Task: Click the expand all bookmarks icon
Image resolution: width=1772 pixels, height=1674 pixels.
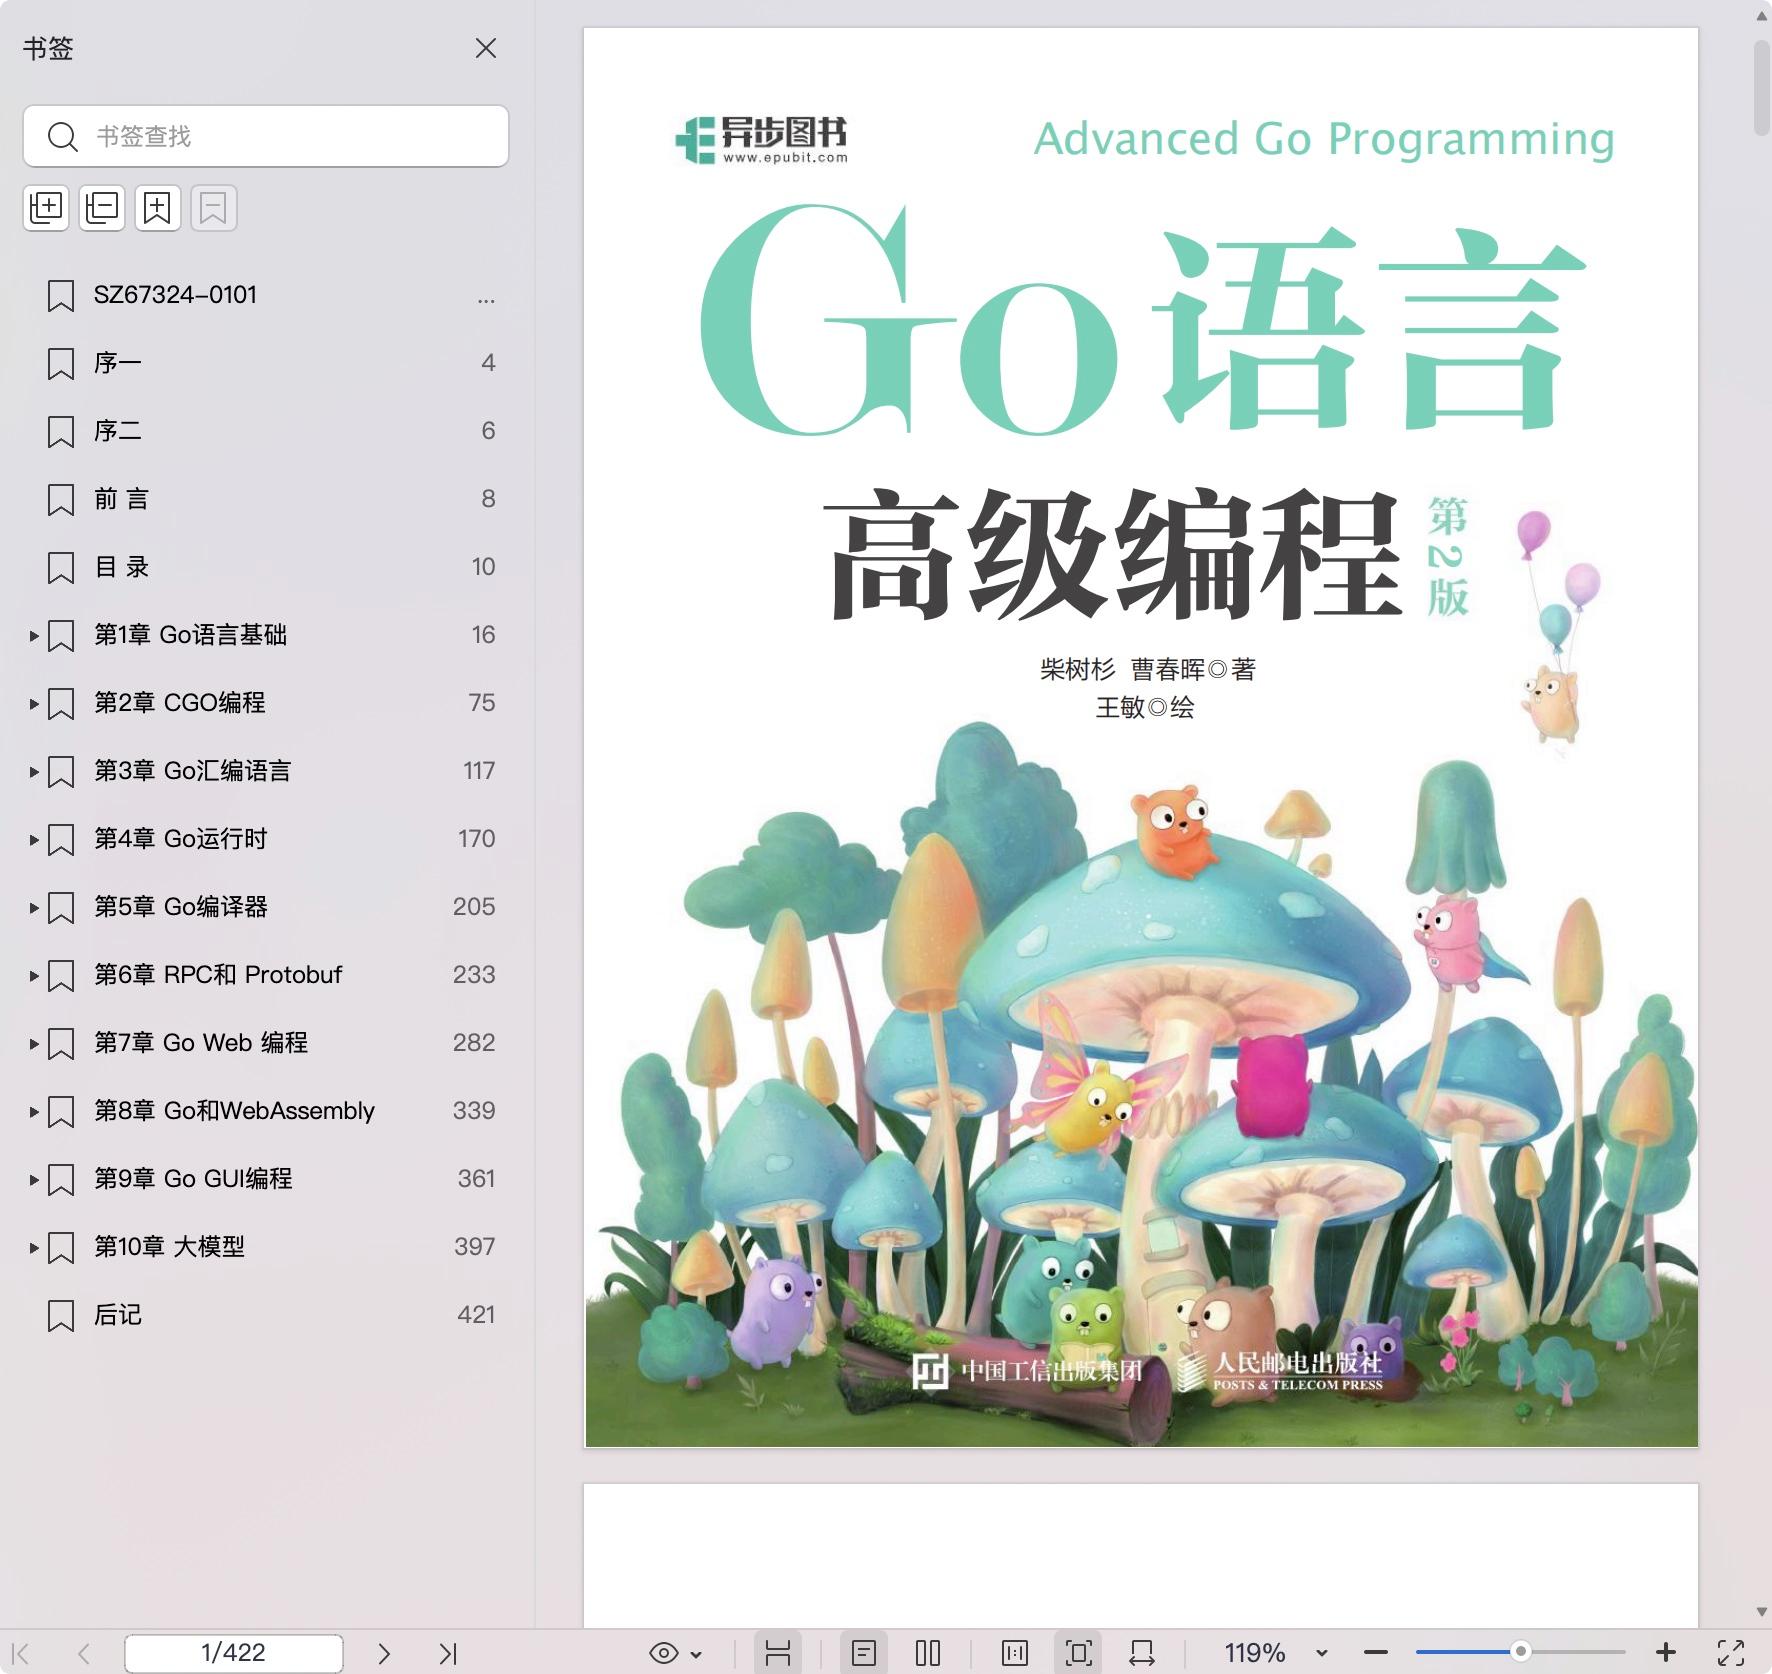Action: pyautogui.click(x=46, y=208)
